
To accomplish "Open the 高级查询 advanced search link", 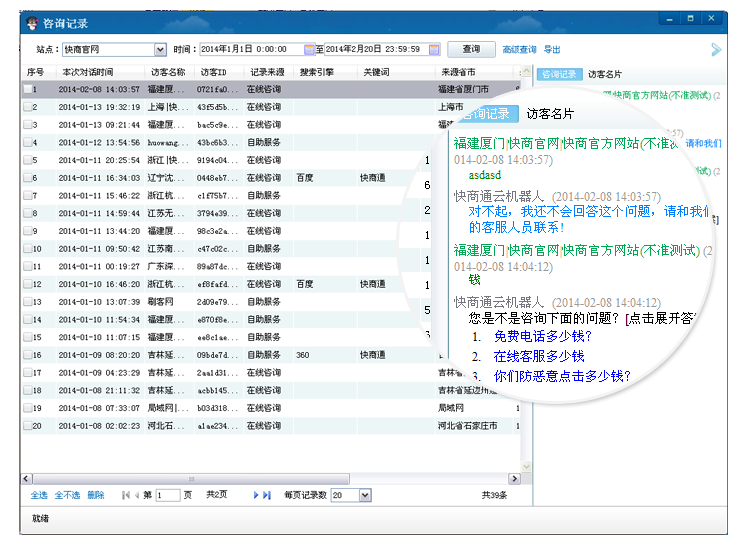I will [519, 49].
